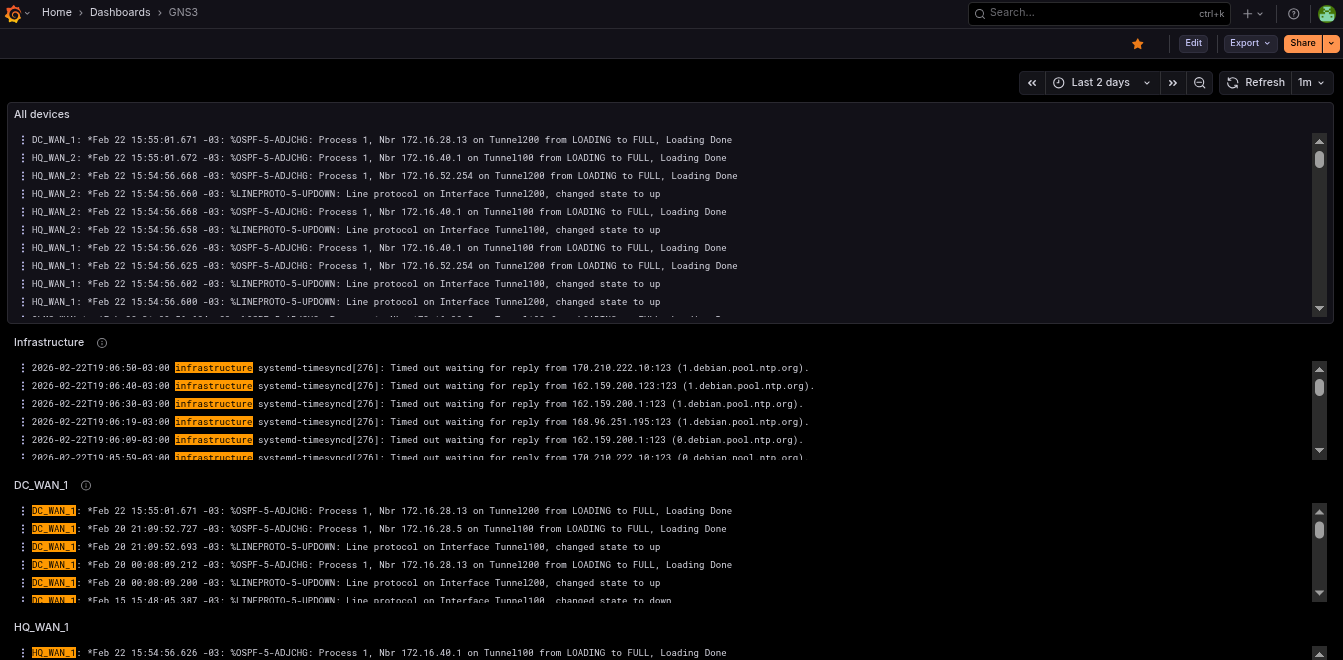The height and width of the screenshot is (660, 1343).
Task: Go to Home breadcrumb
Action: [x=56, y=13]
